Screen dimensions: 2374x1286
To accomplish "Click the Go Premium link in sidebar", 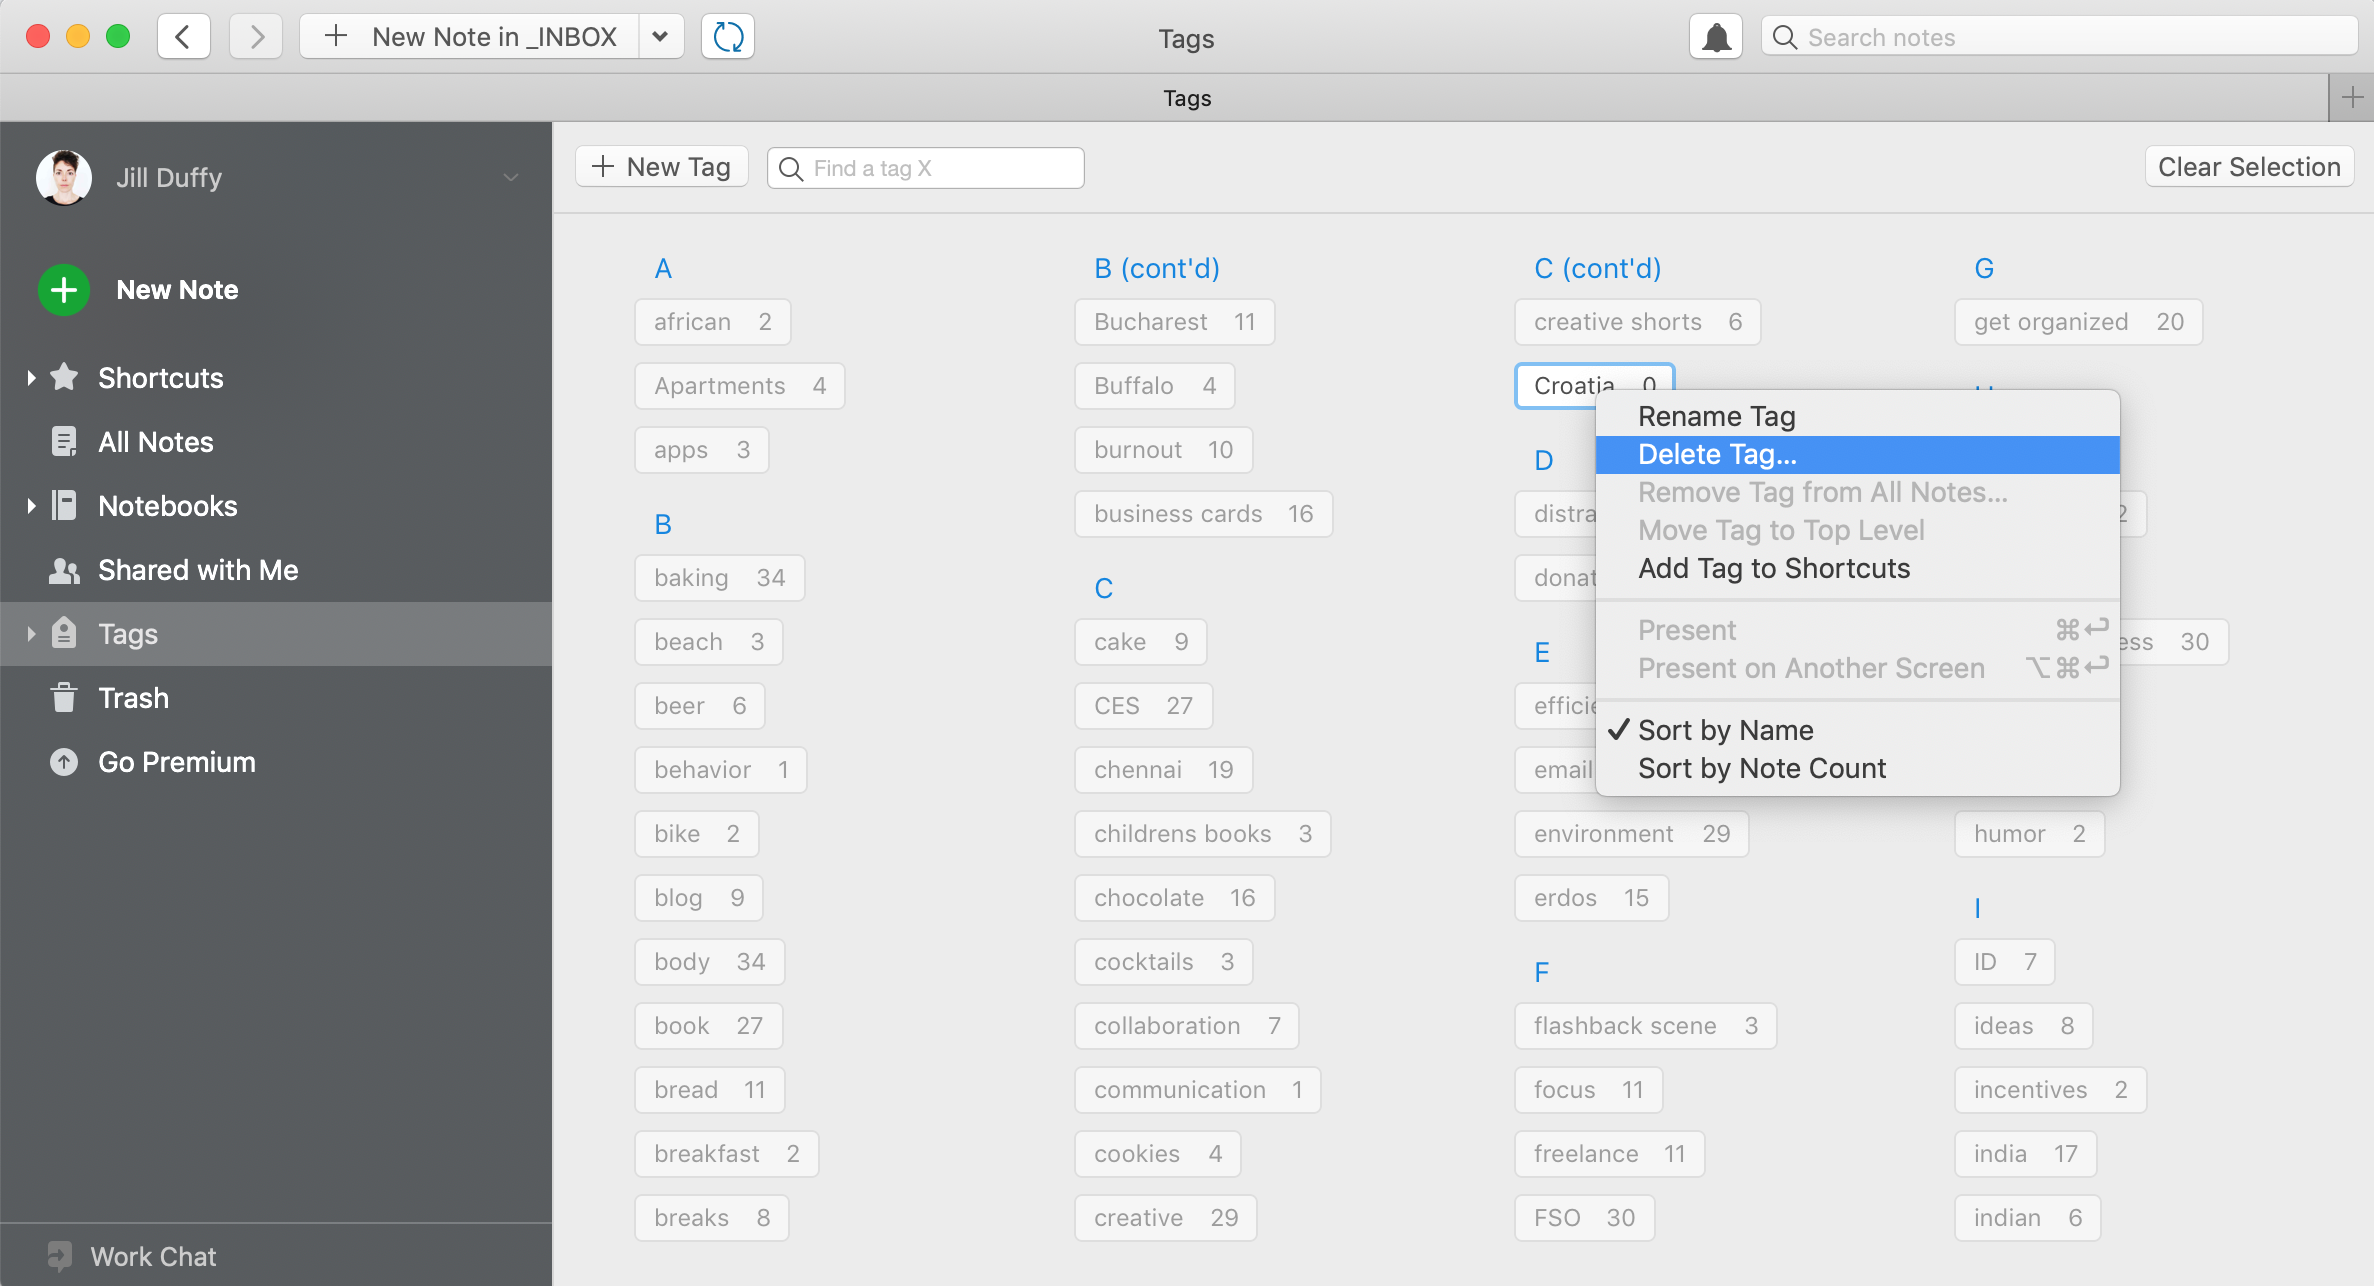I will point(176,762).
